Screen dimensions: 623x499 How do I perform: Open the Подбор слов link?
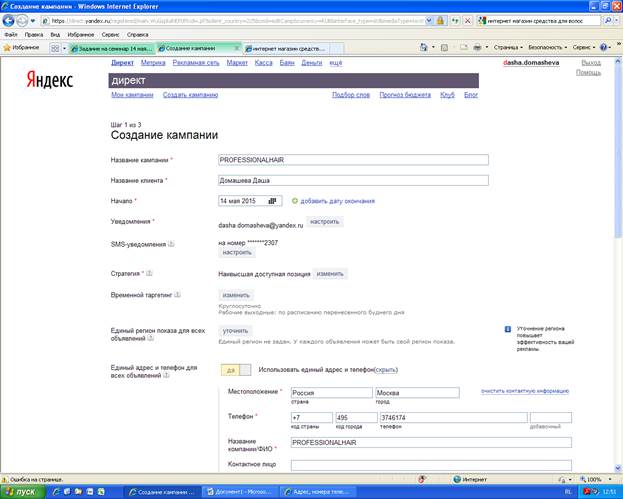coord(351,95)
